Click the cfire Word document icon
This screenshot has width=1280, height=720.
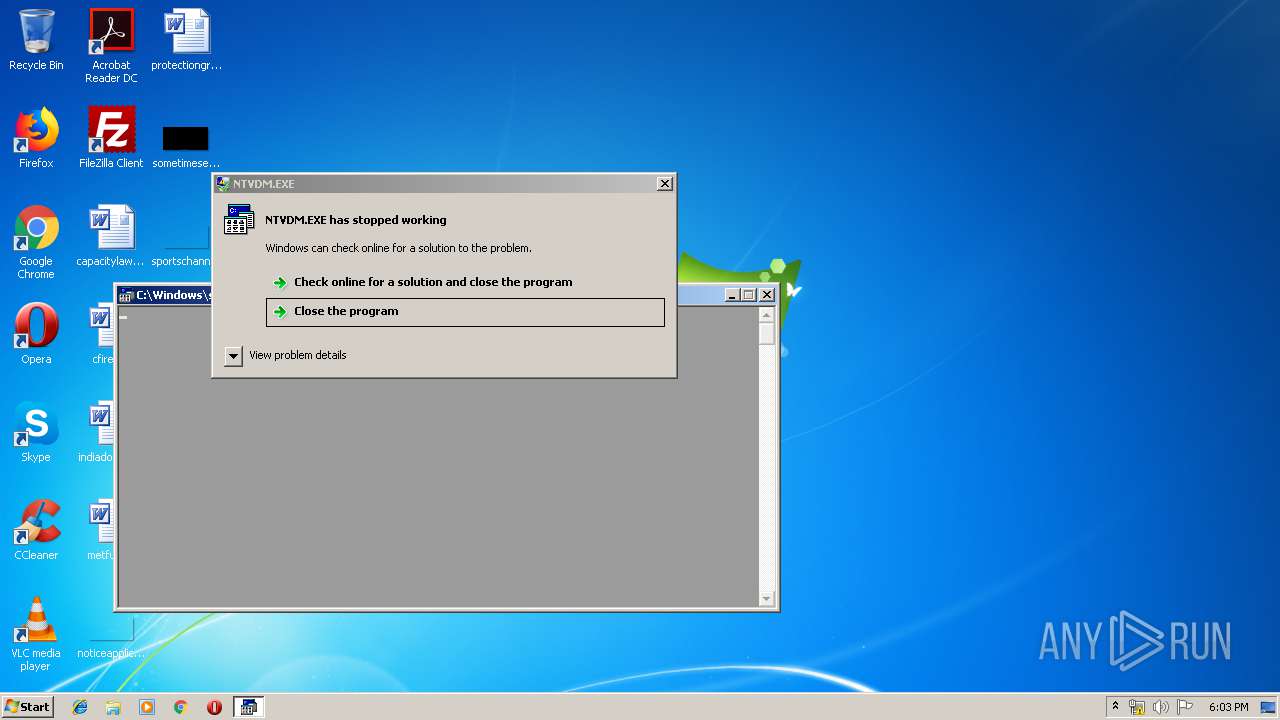tap(101, 334)
